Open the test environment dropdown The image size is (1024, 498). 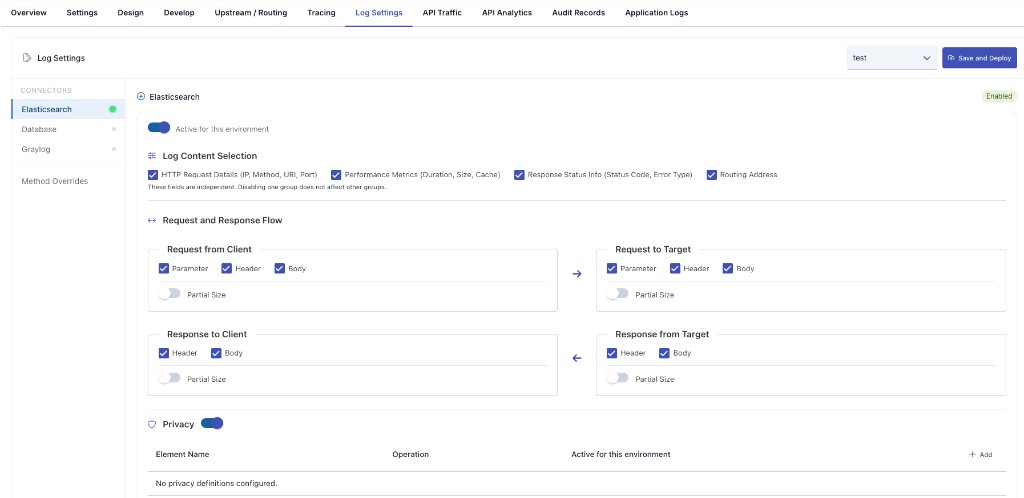tap(892, 57)
